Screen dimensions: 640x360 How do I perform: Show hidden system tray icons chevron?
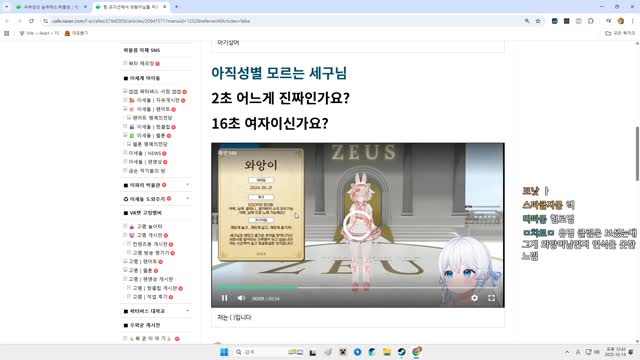pos(567,352)
